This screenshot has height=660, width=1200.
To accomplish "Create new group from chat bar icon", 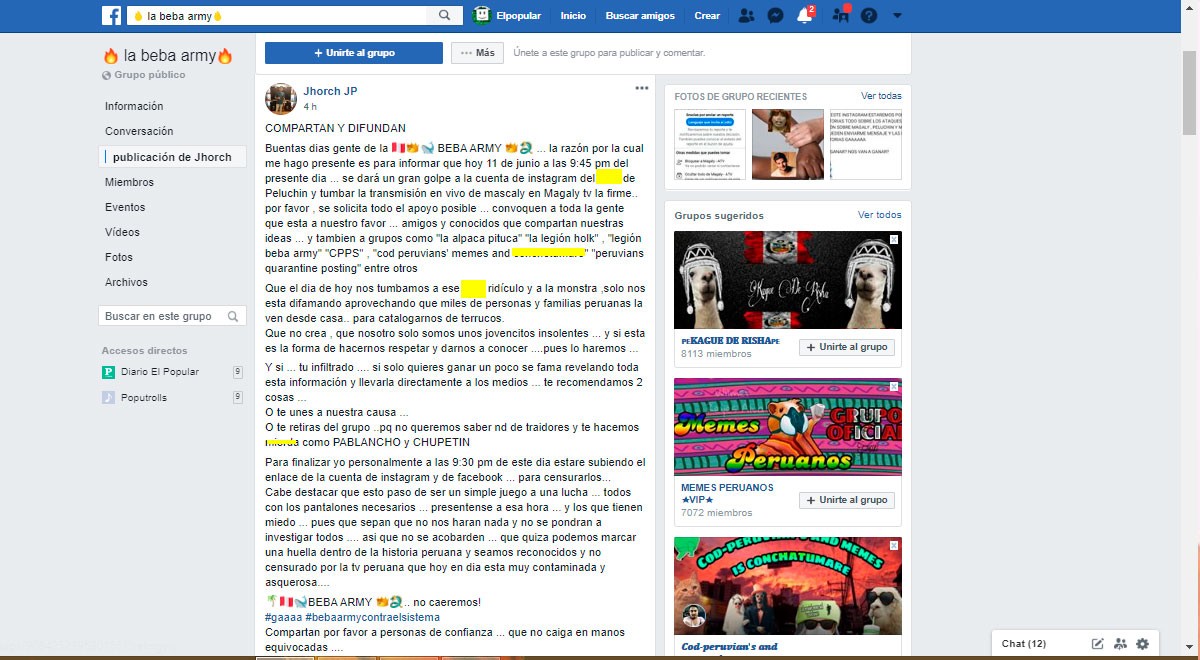I will [x=1120, y=644].
